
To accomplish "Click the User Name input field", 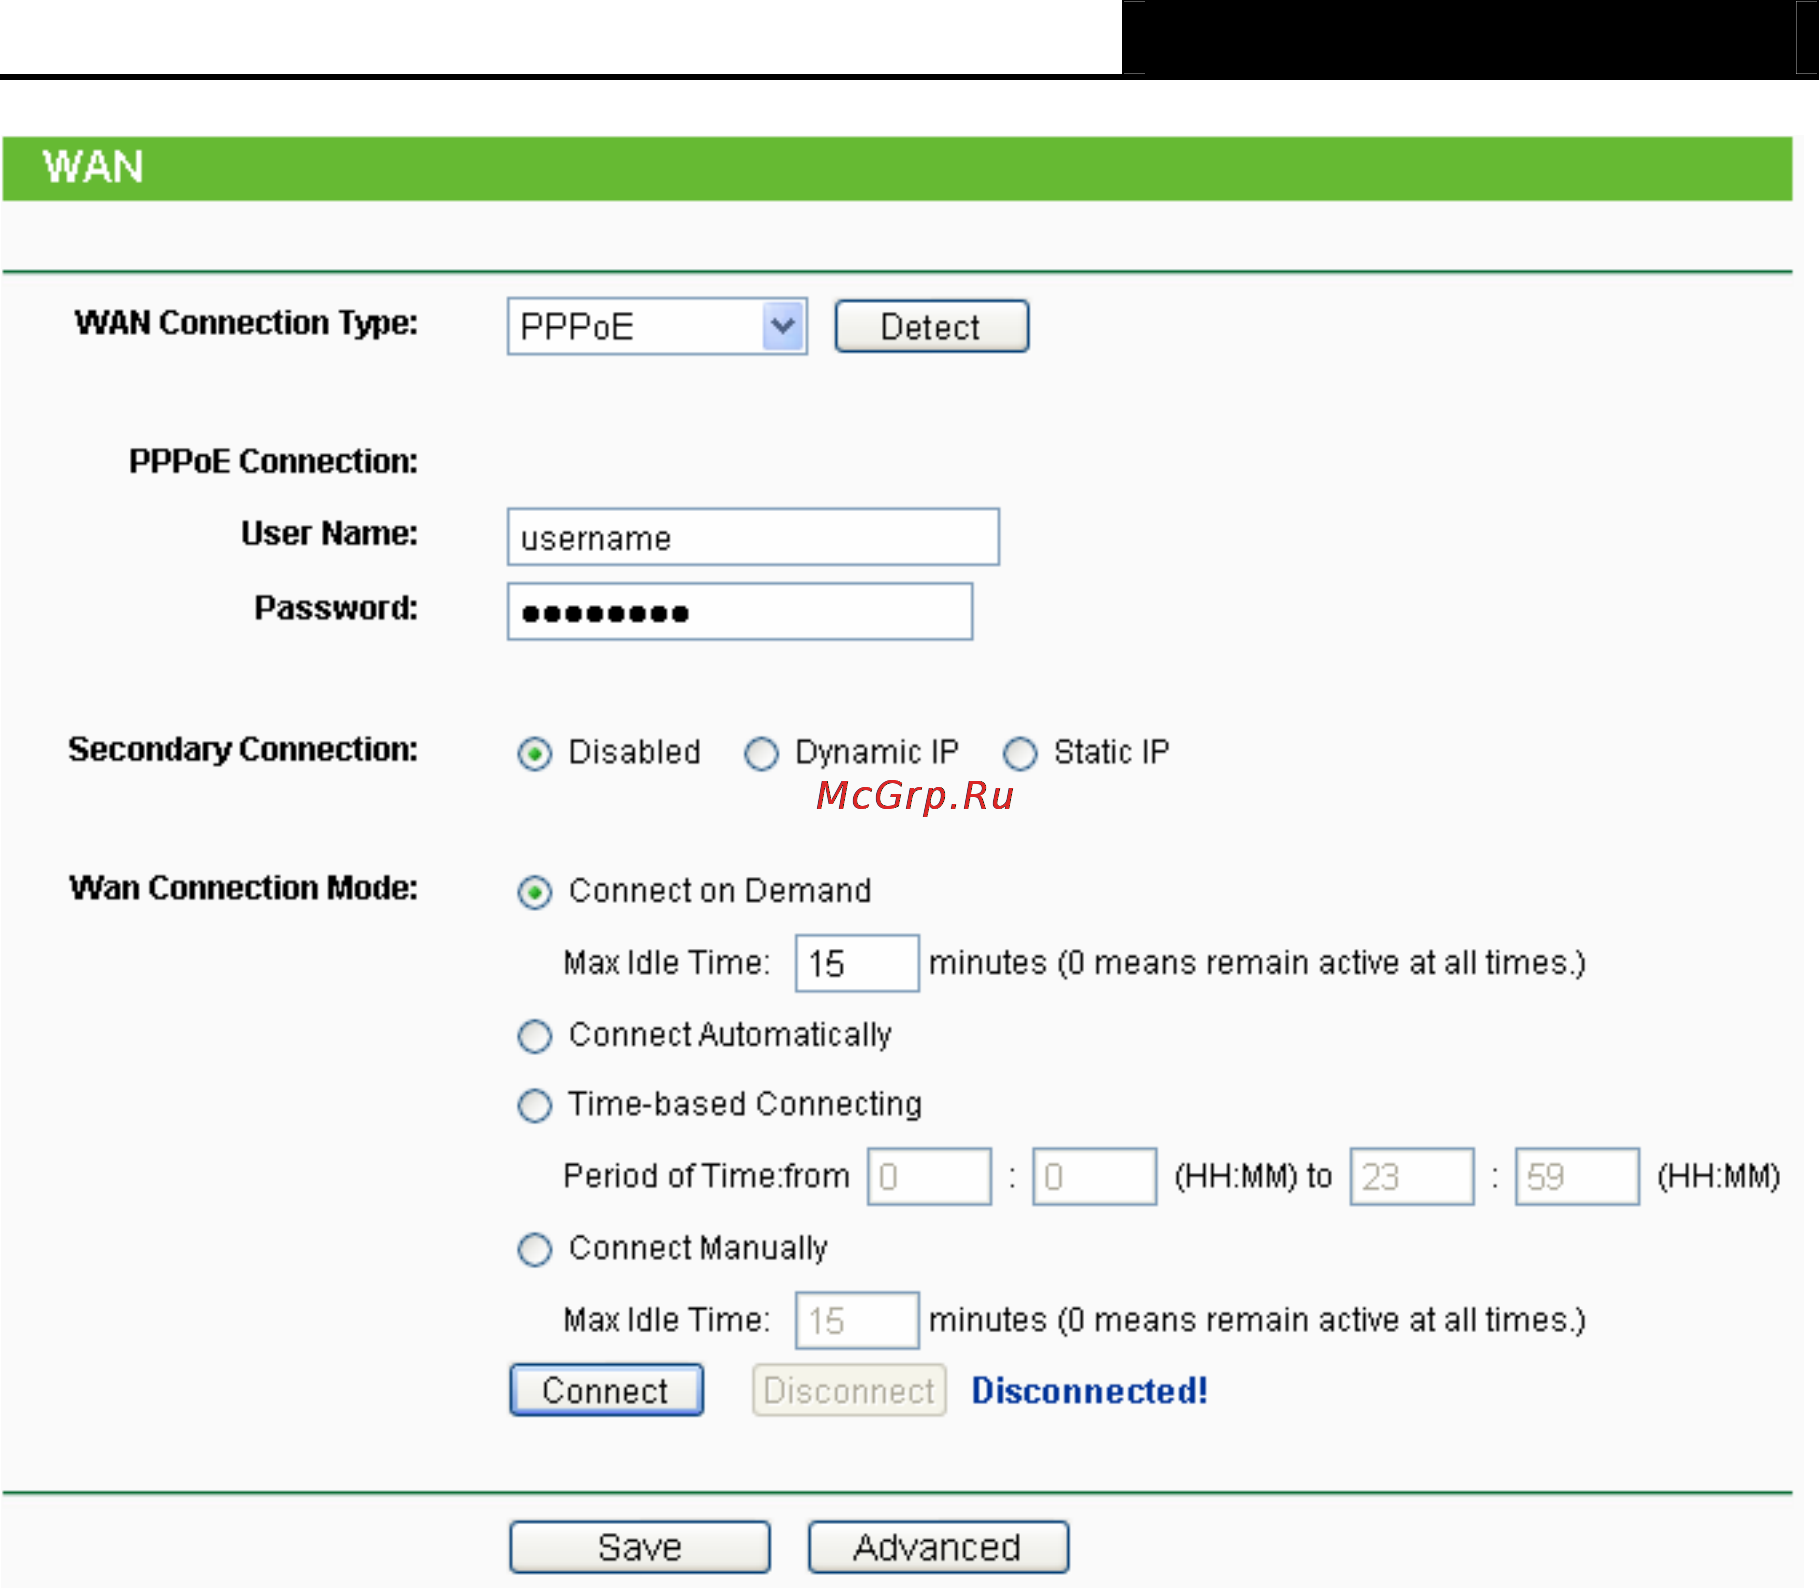I will click(x=753, y=537).
